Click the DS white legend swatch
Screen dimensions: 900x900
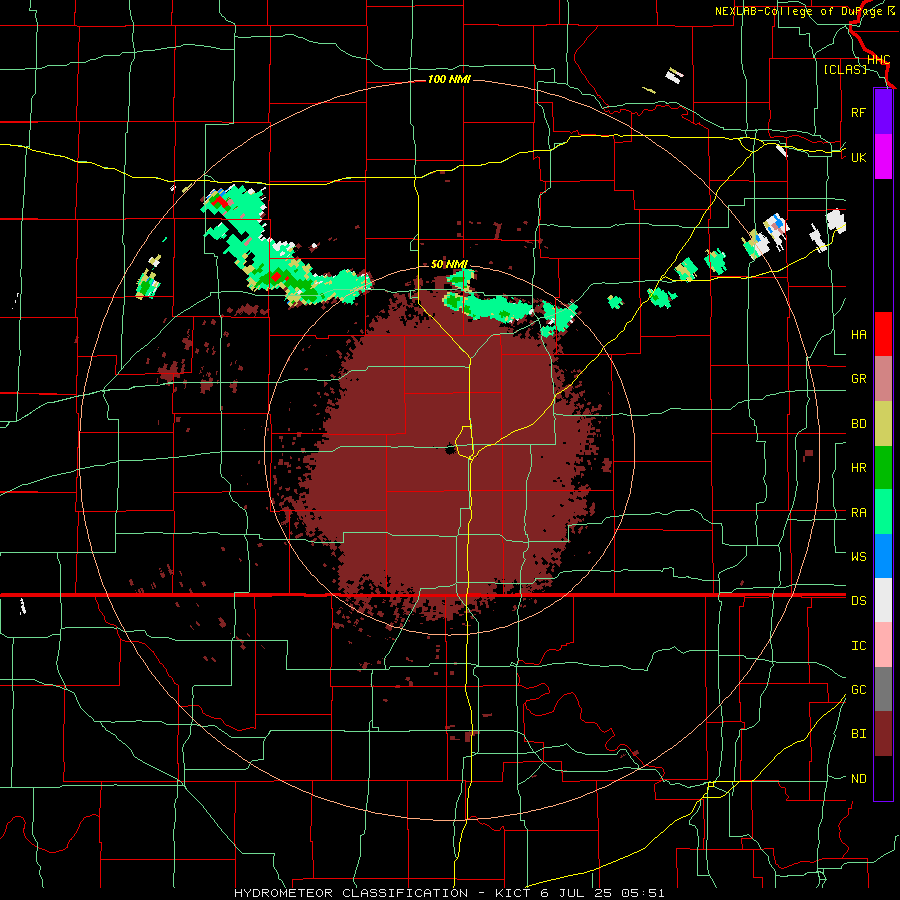(883, 600)
